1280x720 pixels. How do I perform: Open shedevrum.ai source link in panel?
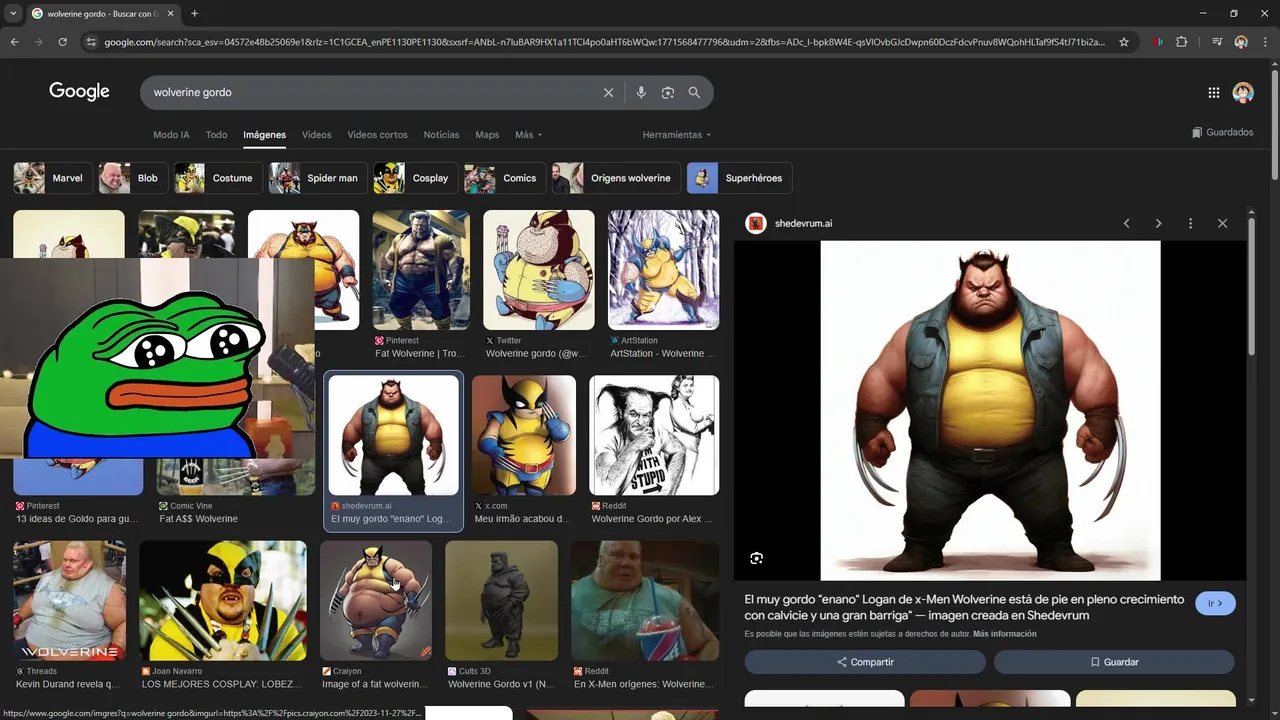(x=803, y=223)
